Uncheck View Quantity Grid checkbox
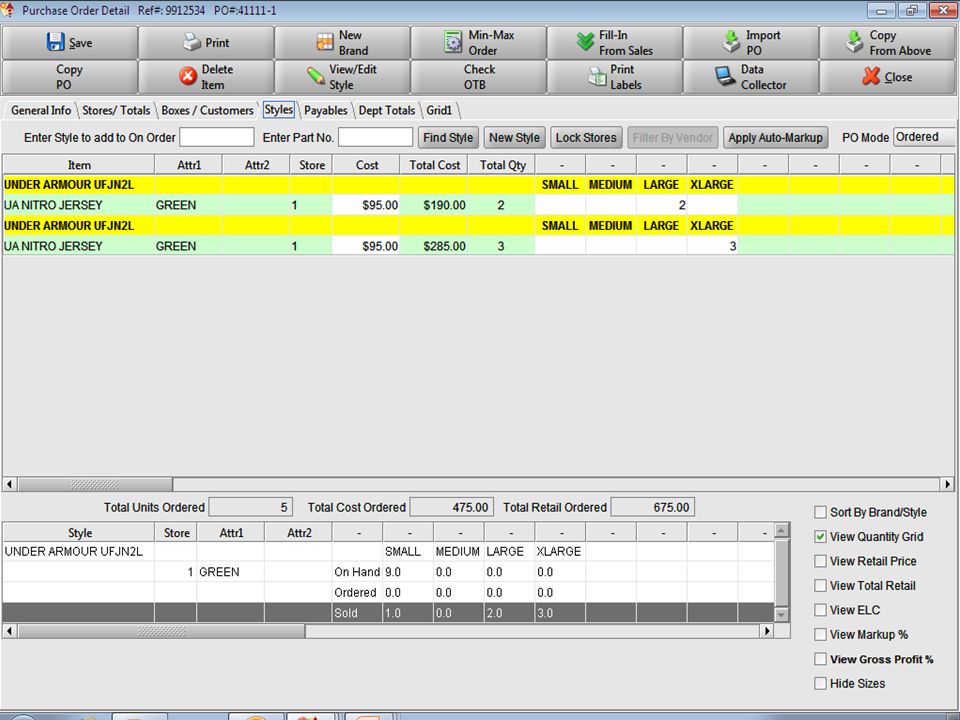Image resolution: width=960 pixels, height=720 pixels. [820, 536]
